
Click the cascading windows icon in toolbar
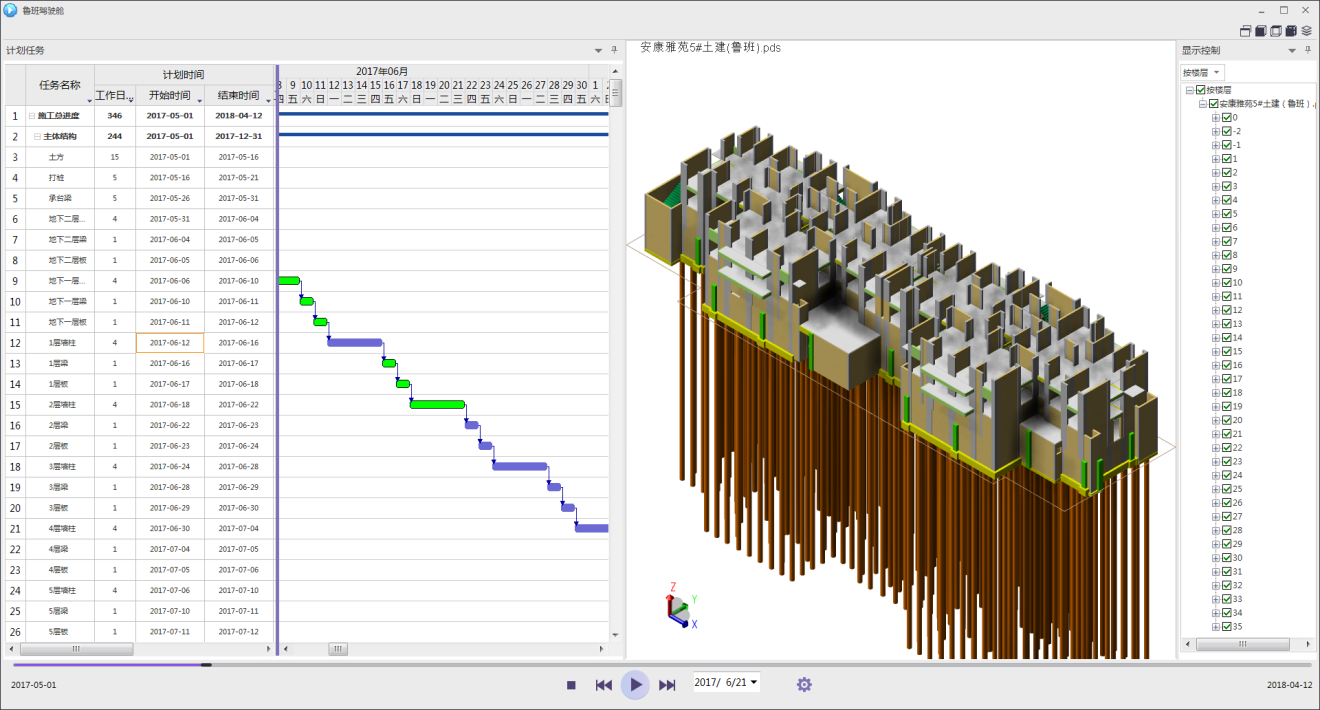click(x=1246, y=31)
